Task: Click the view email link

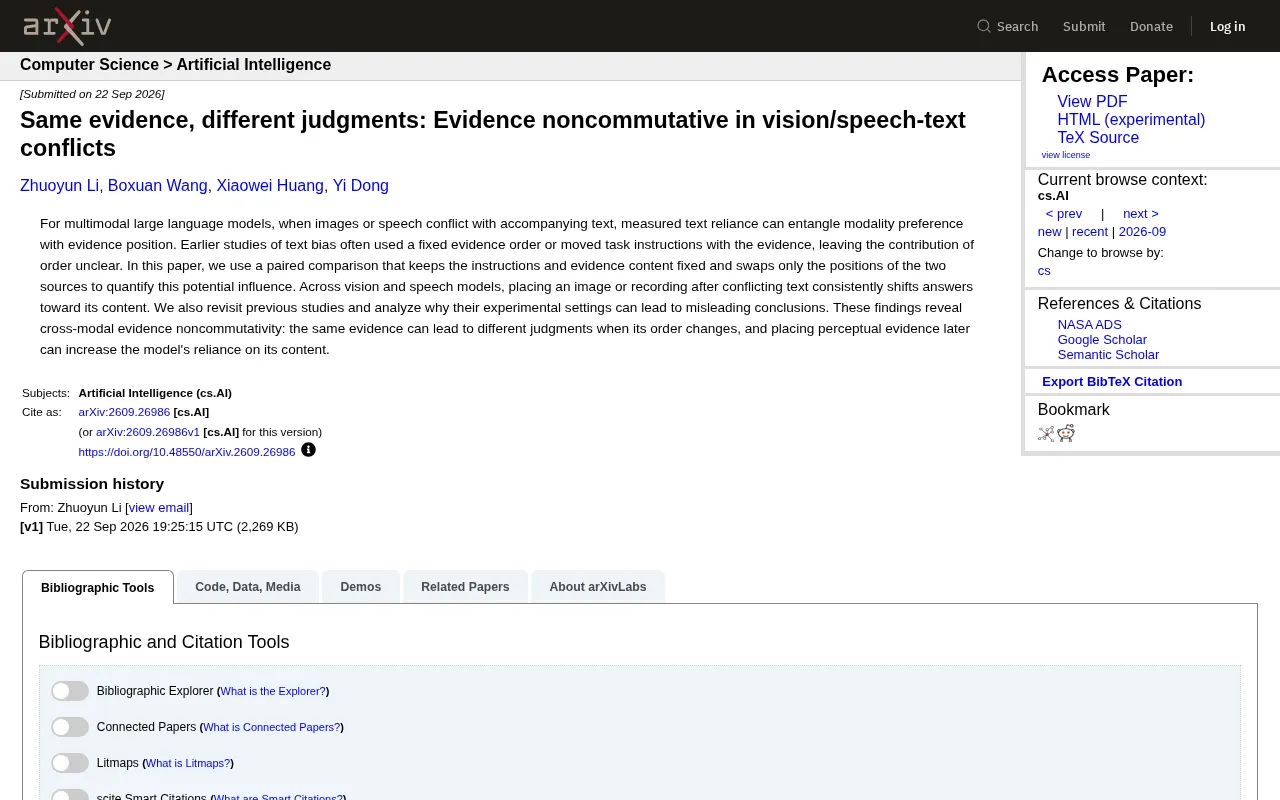Action: [x=159, y=508]
